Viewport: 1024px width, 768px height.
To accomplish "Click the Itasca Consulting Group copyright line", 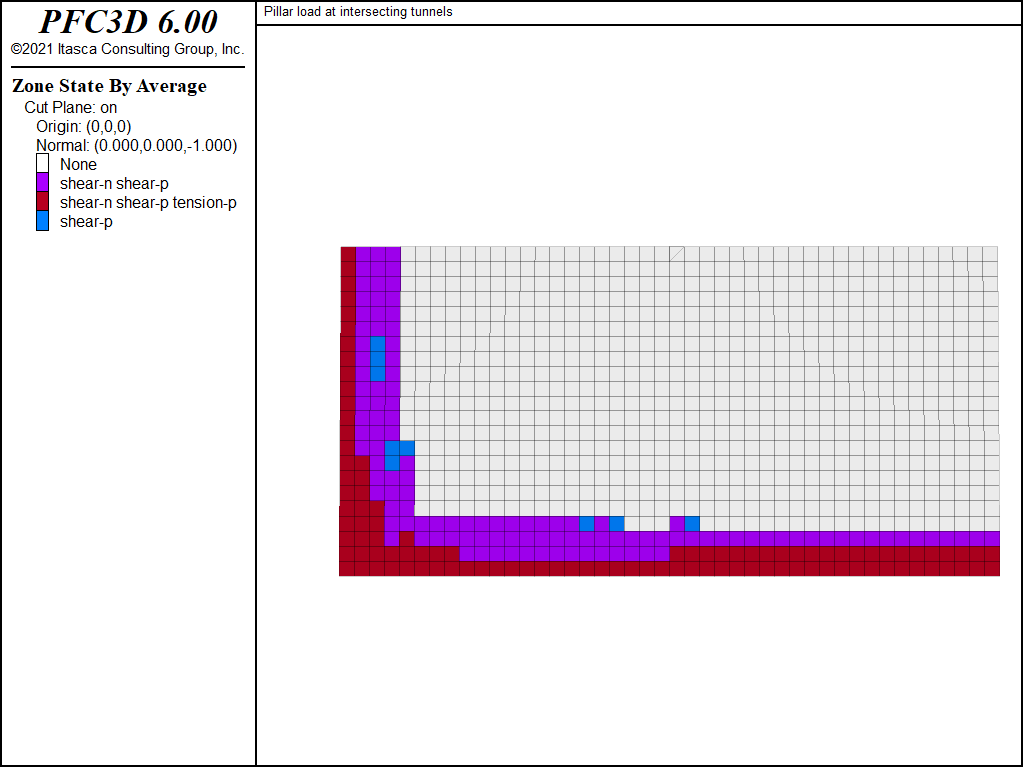I will click(x=127, y=49).
